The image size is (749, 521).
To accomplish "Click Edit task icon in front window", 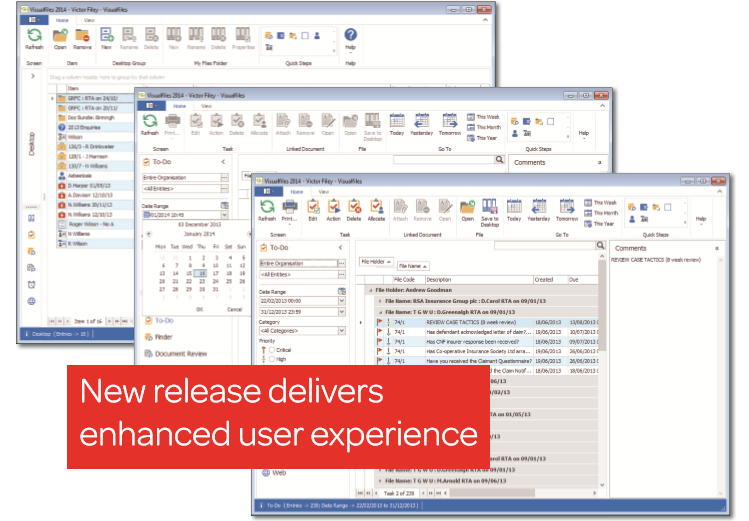I will tap(313, 211).
